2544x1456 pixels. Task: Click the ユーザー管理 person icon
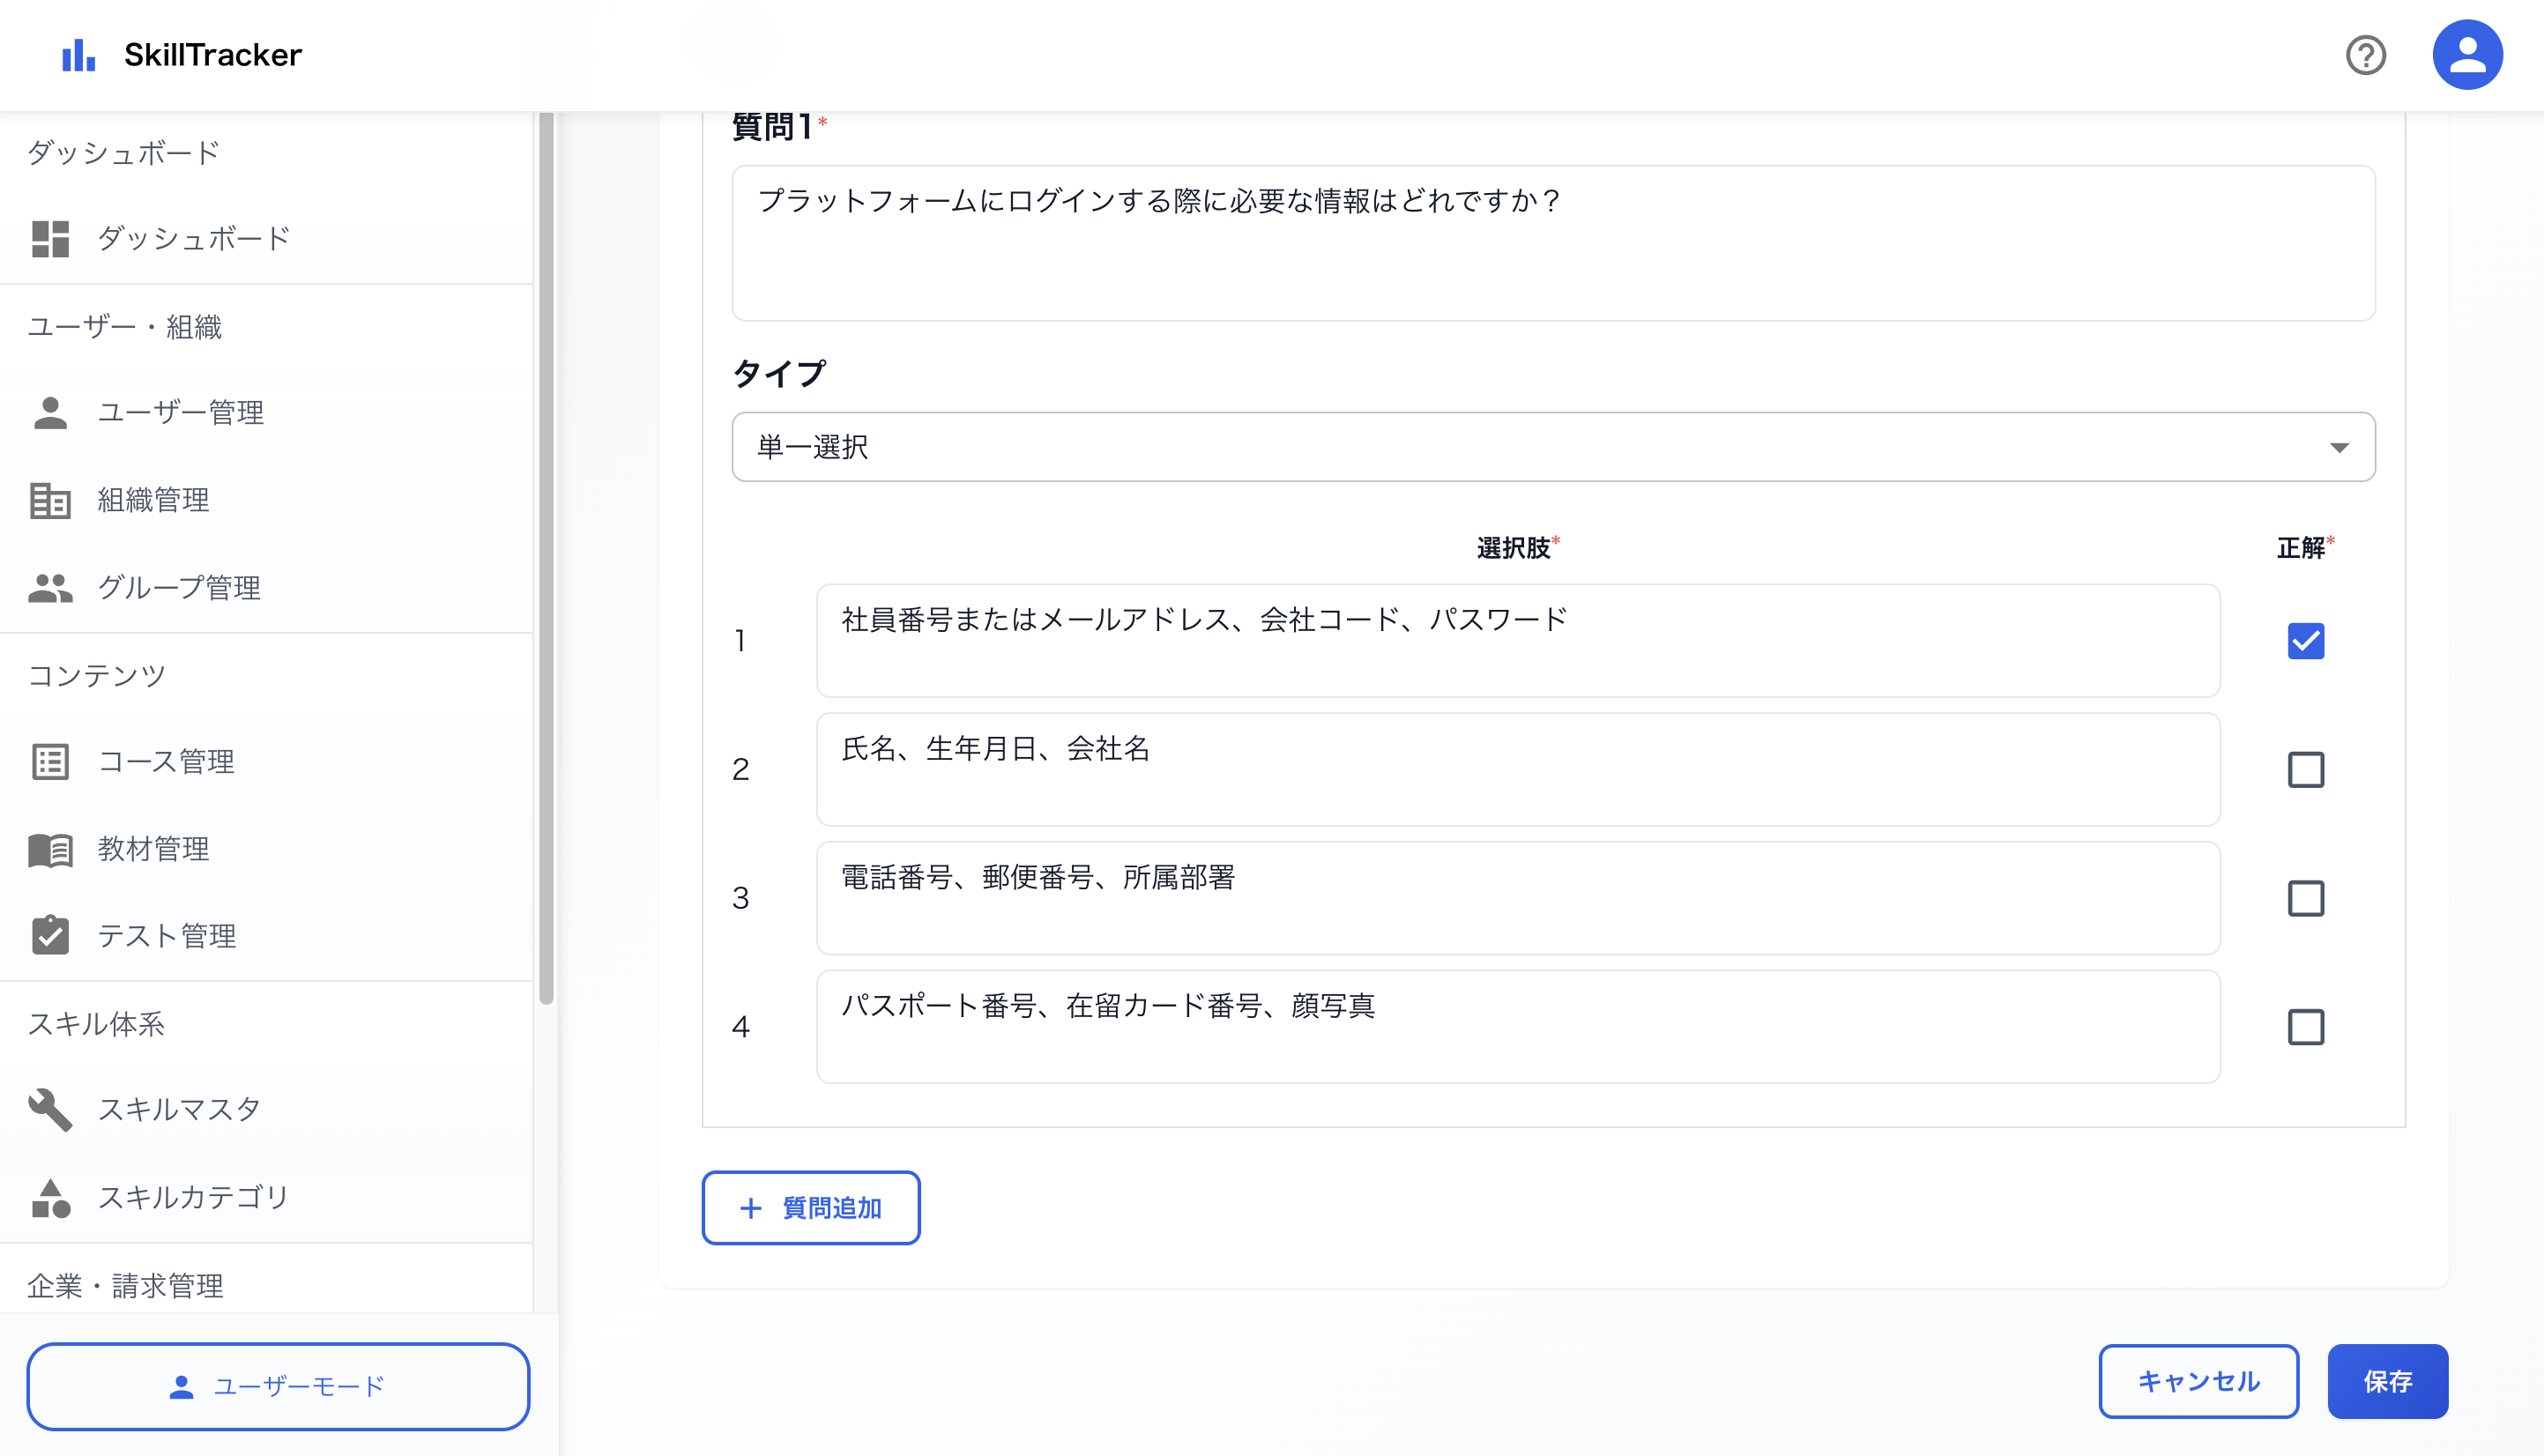(x=51, y=412)
